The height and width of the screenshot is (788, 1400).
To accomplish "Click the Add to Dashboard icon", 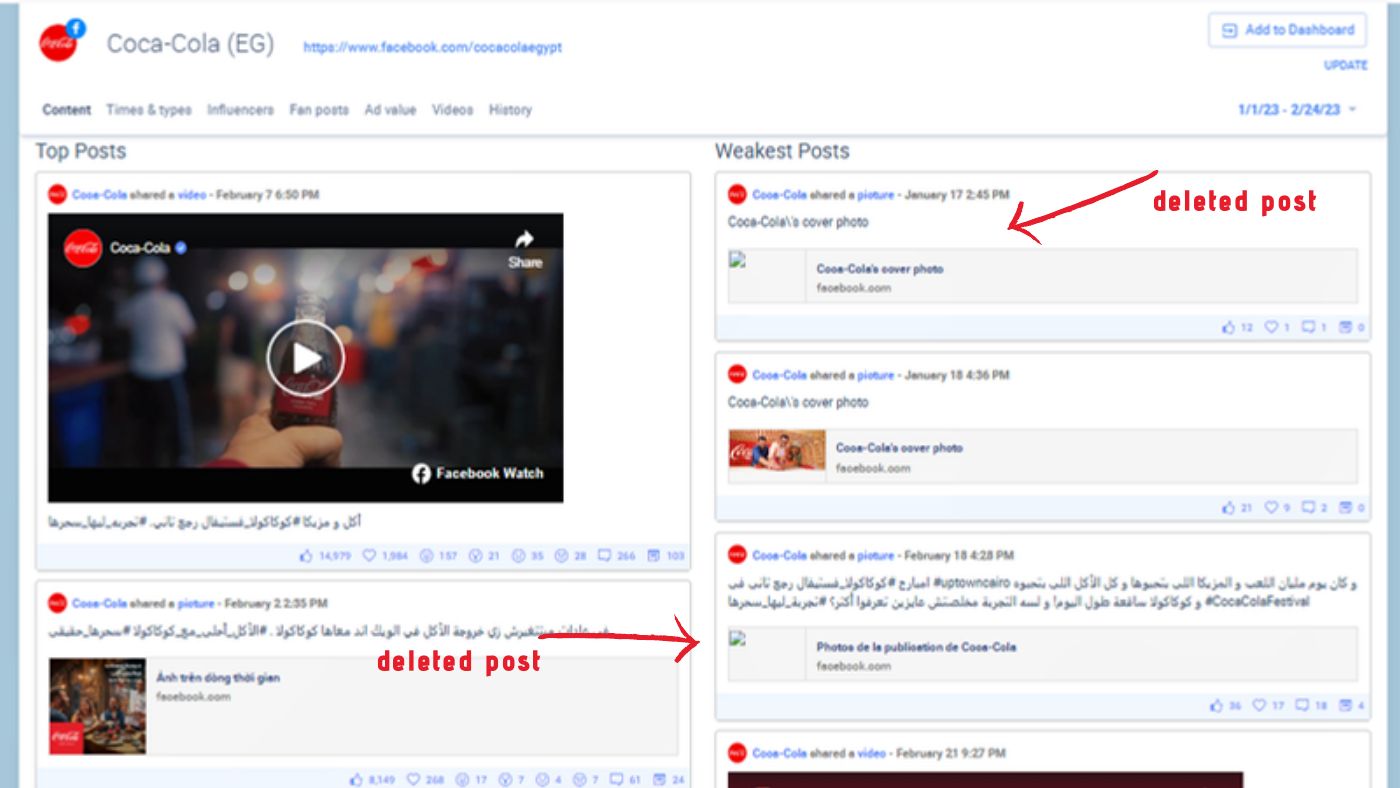I will (x=1229, y=30).
